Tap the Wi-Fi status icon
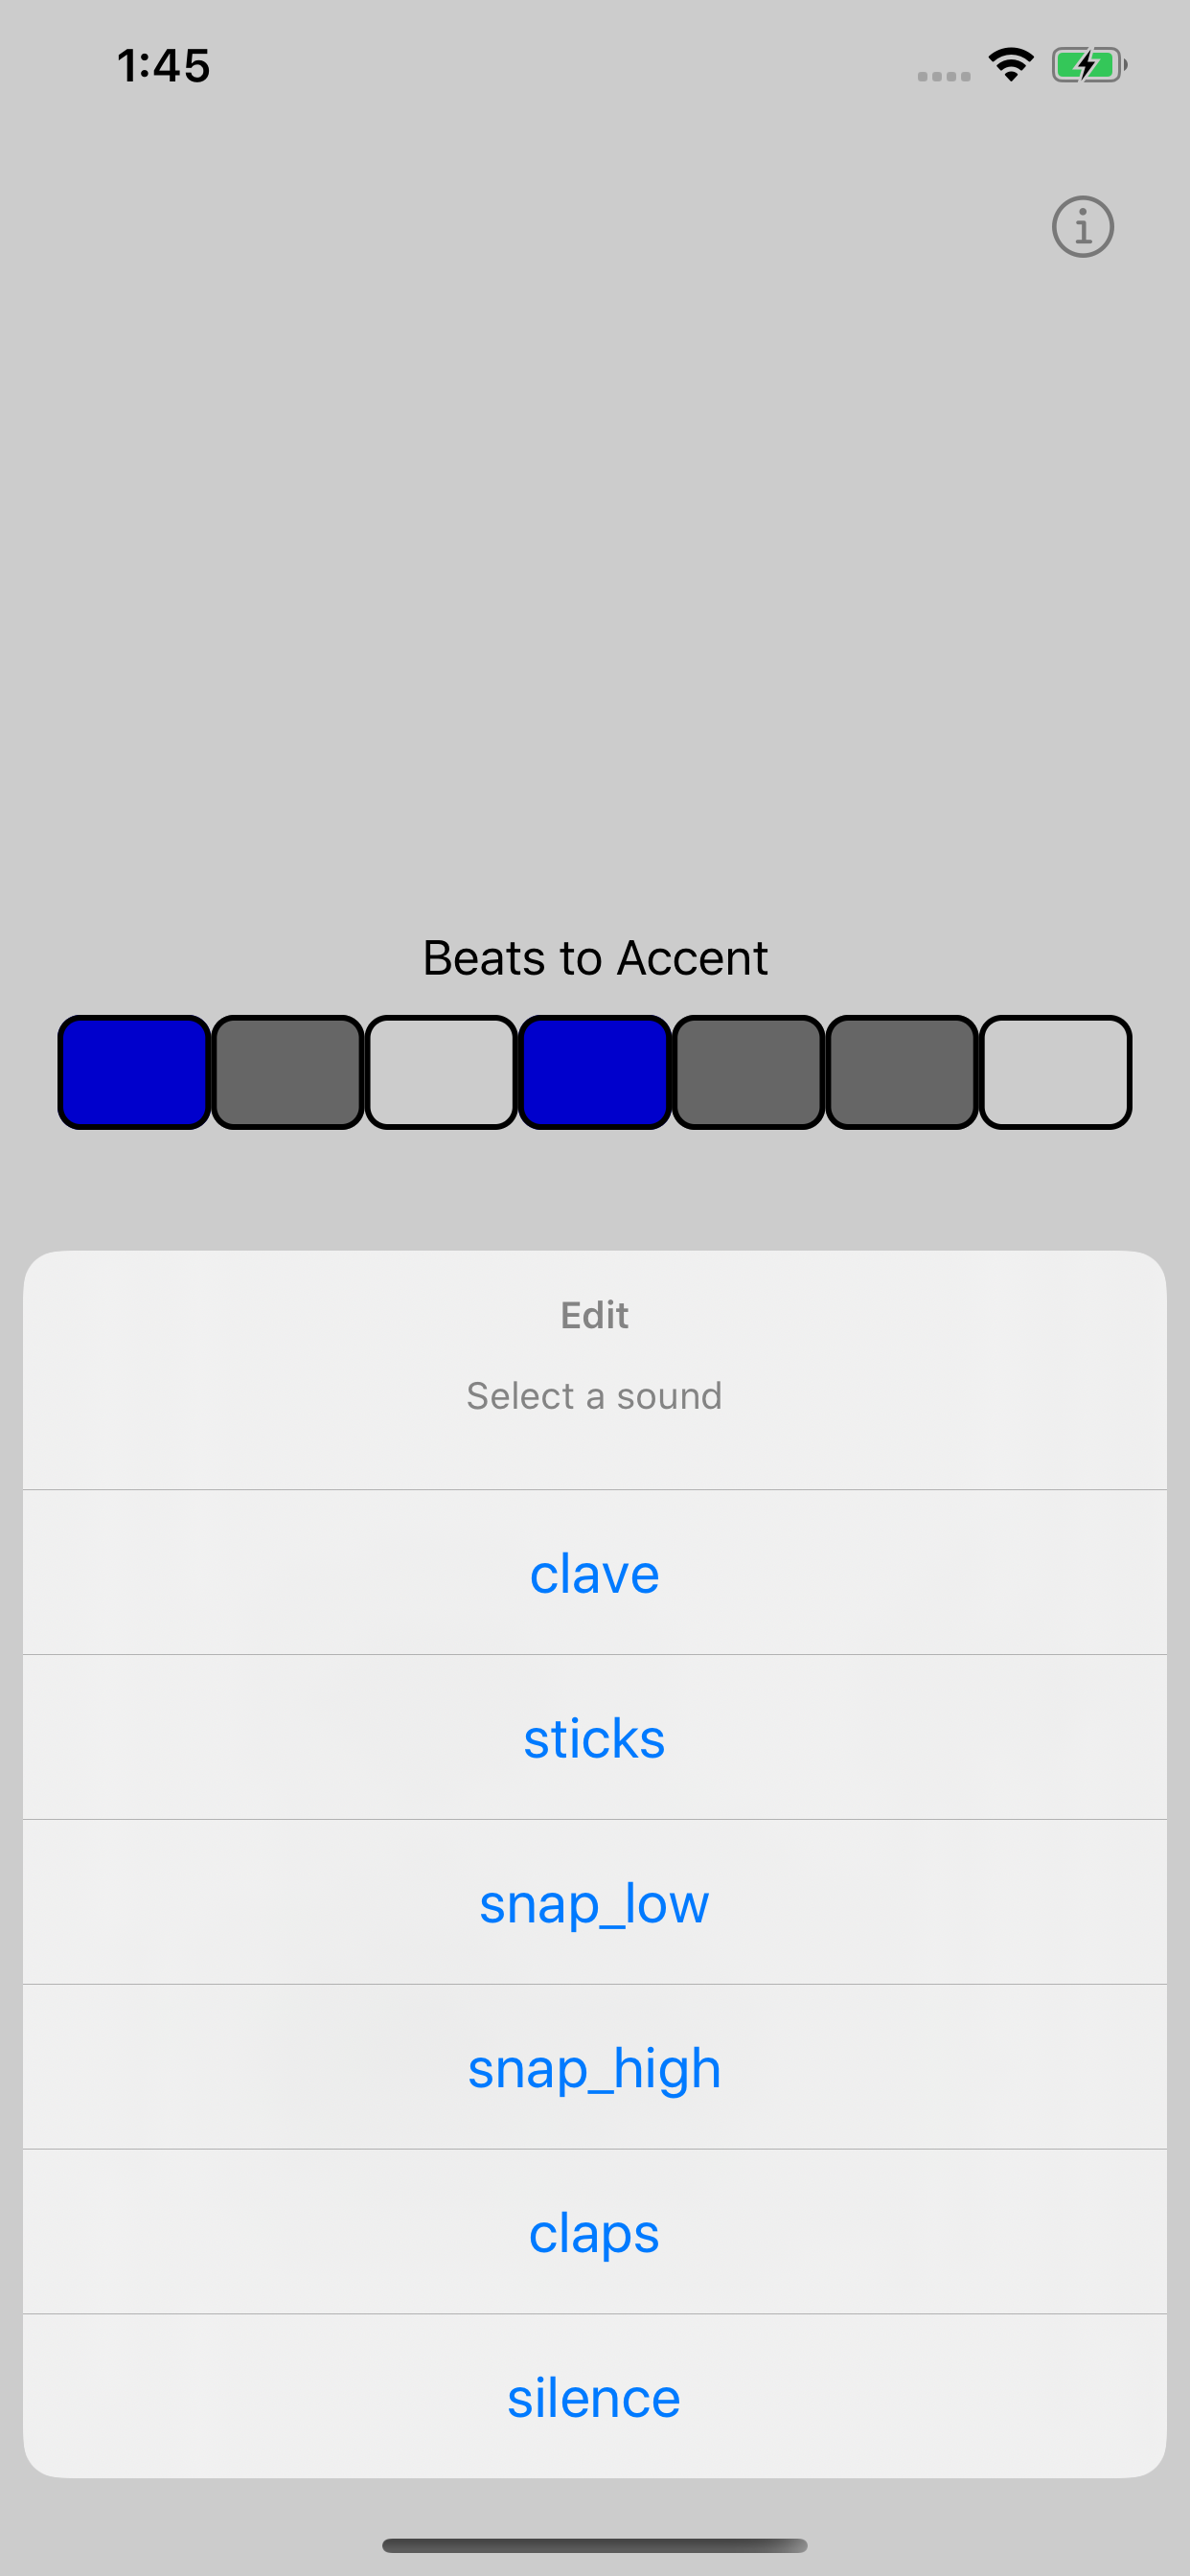The image size is (1190, 2576). click(1010, 66)
